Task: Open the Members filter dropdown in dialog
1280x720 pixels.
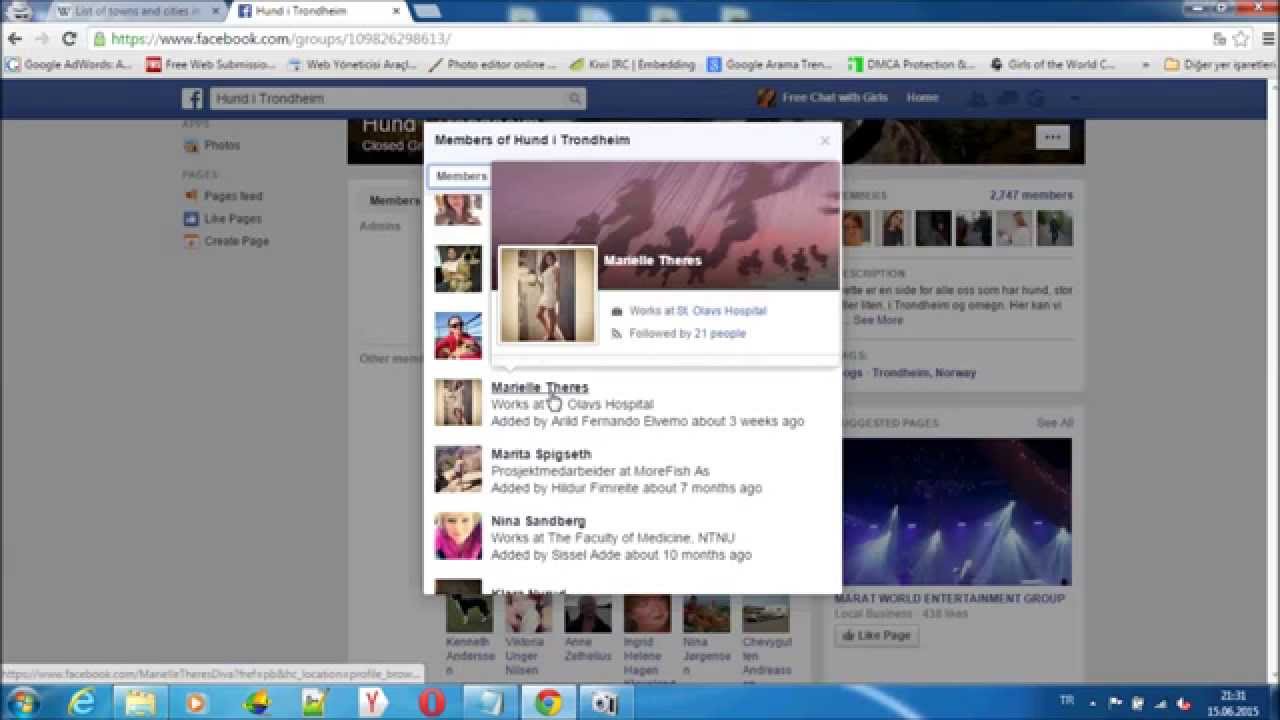Action: [461, 176]
